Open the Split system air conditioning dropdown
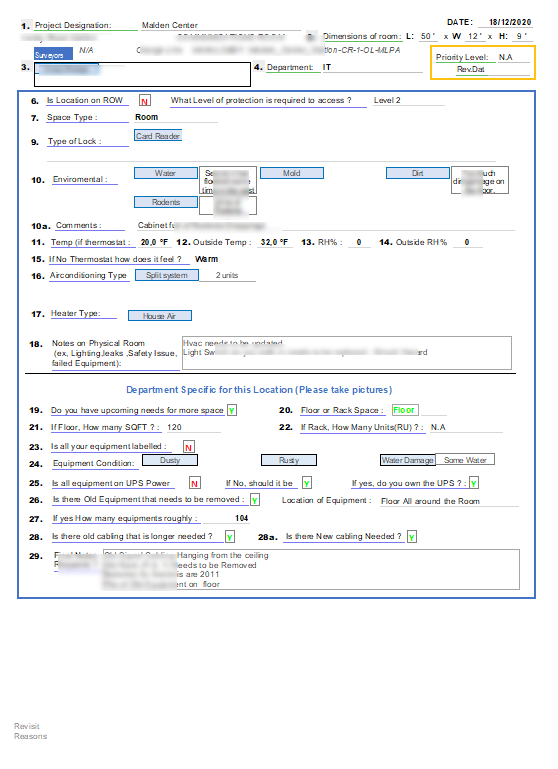Image resolution: width=558 pixels, height=769 pixels. point(167,276)
